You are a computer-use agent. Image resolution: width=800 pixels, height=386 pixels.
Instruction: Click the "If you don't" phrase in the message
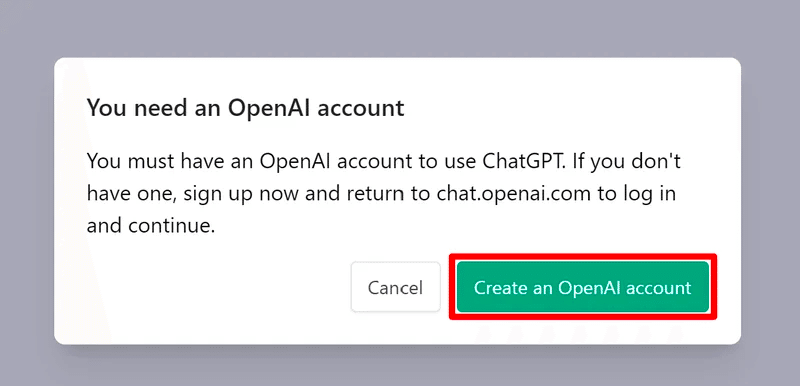click(x=626, y=162)
